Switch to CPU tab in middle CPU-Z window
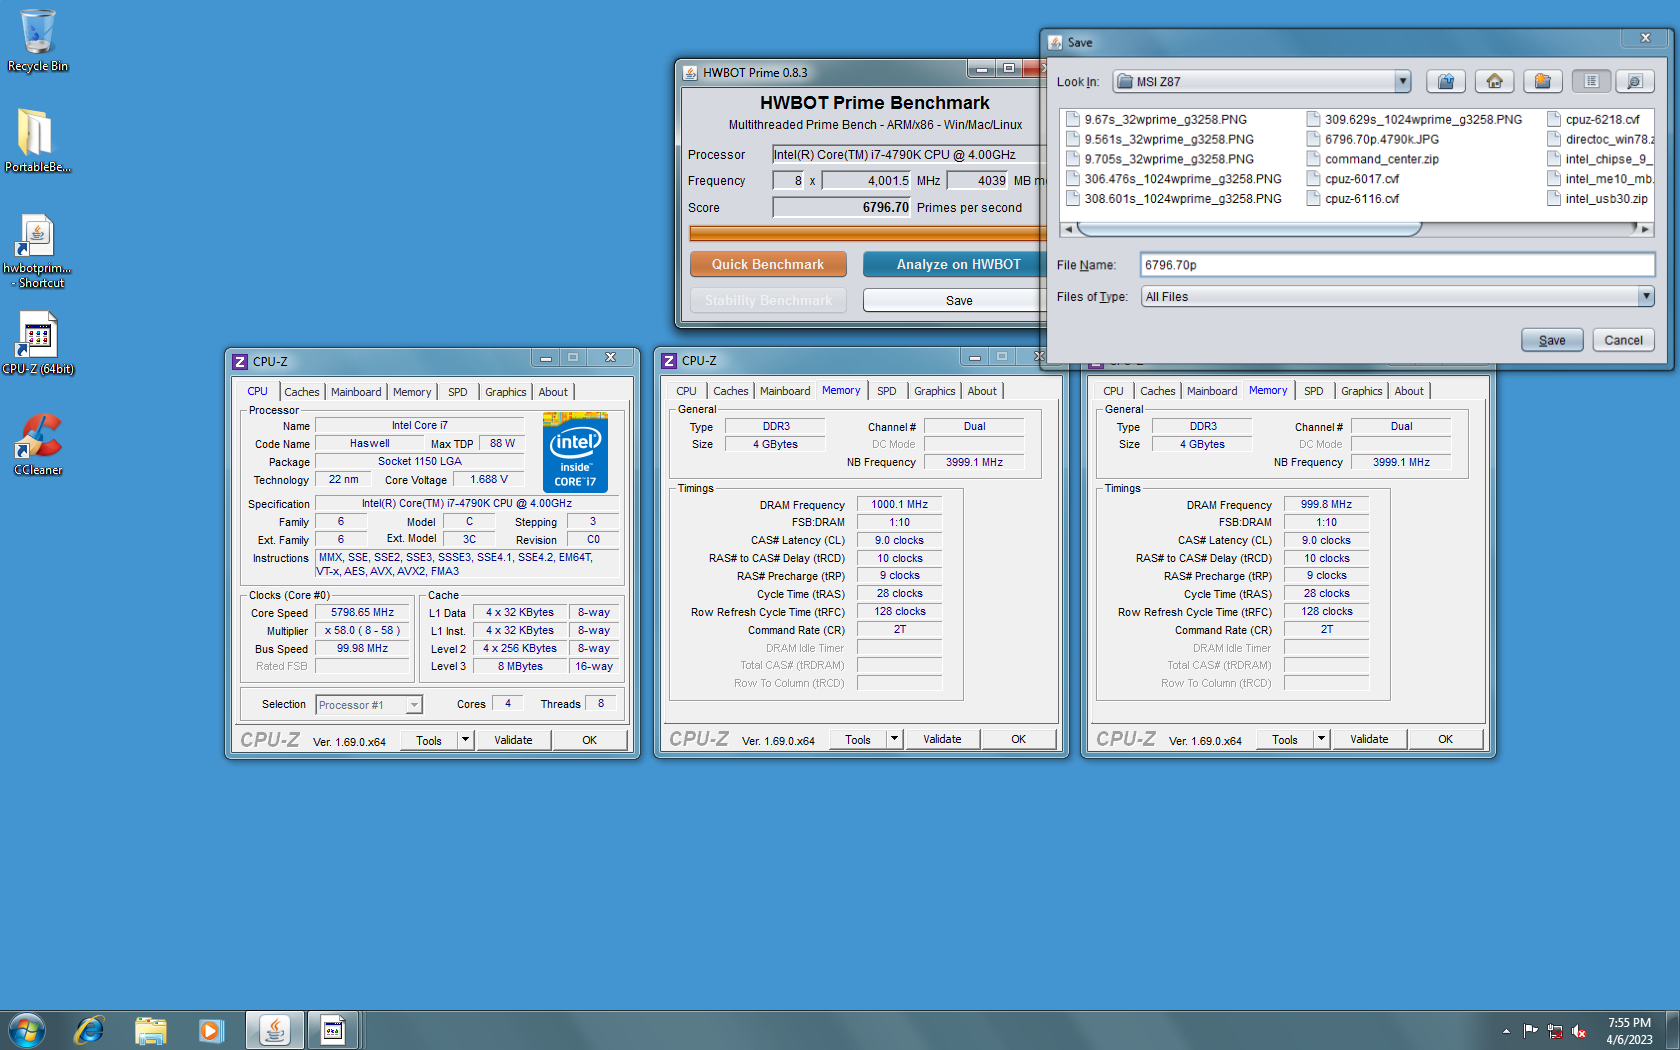This screenshot has width=1680, height=1050. pyautogui.click(x=686, y=391)
